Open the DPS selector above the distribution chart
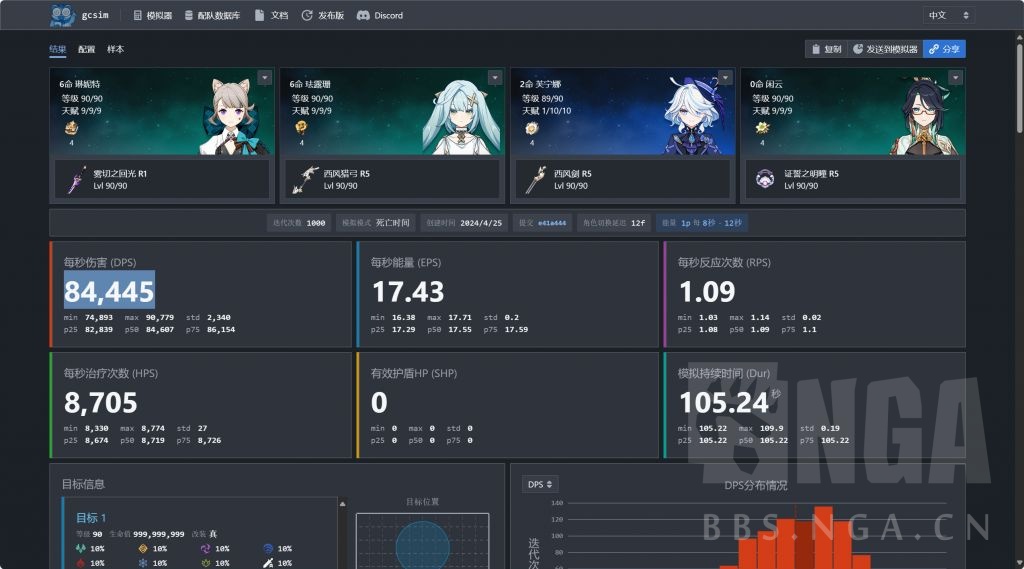Screen dimensions: 1024x569 540,484
